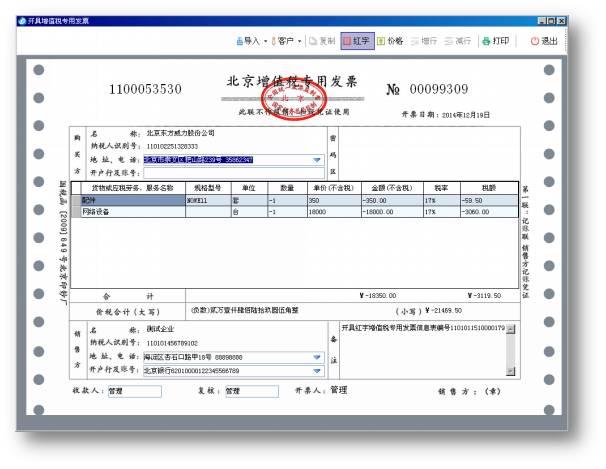Click the 税额 column header

point(489,188)
